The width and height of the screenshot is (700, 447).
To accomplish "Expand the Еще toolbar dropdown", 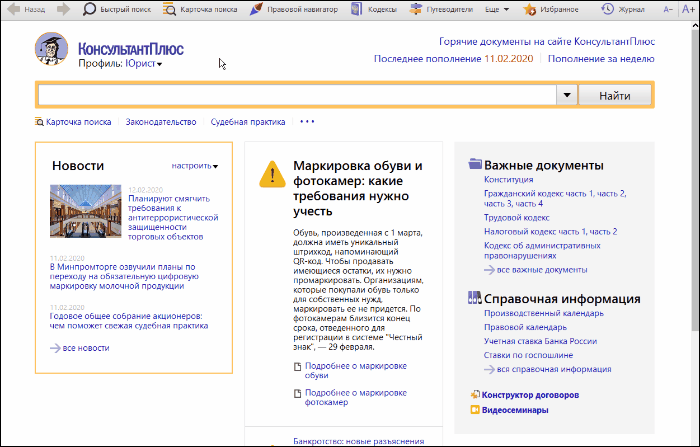I will (x=497, y=9).
